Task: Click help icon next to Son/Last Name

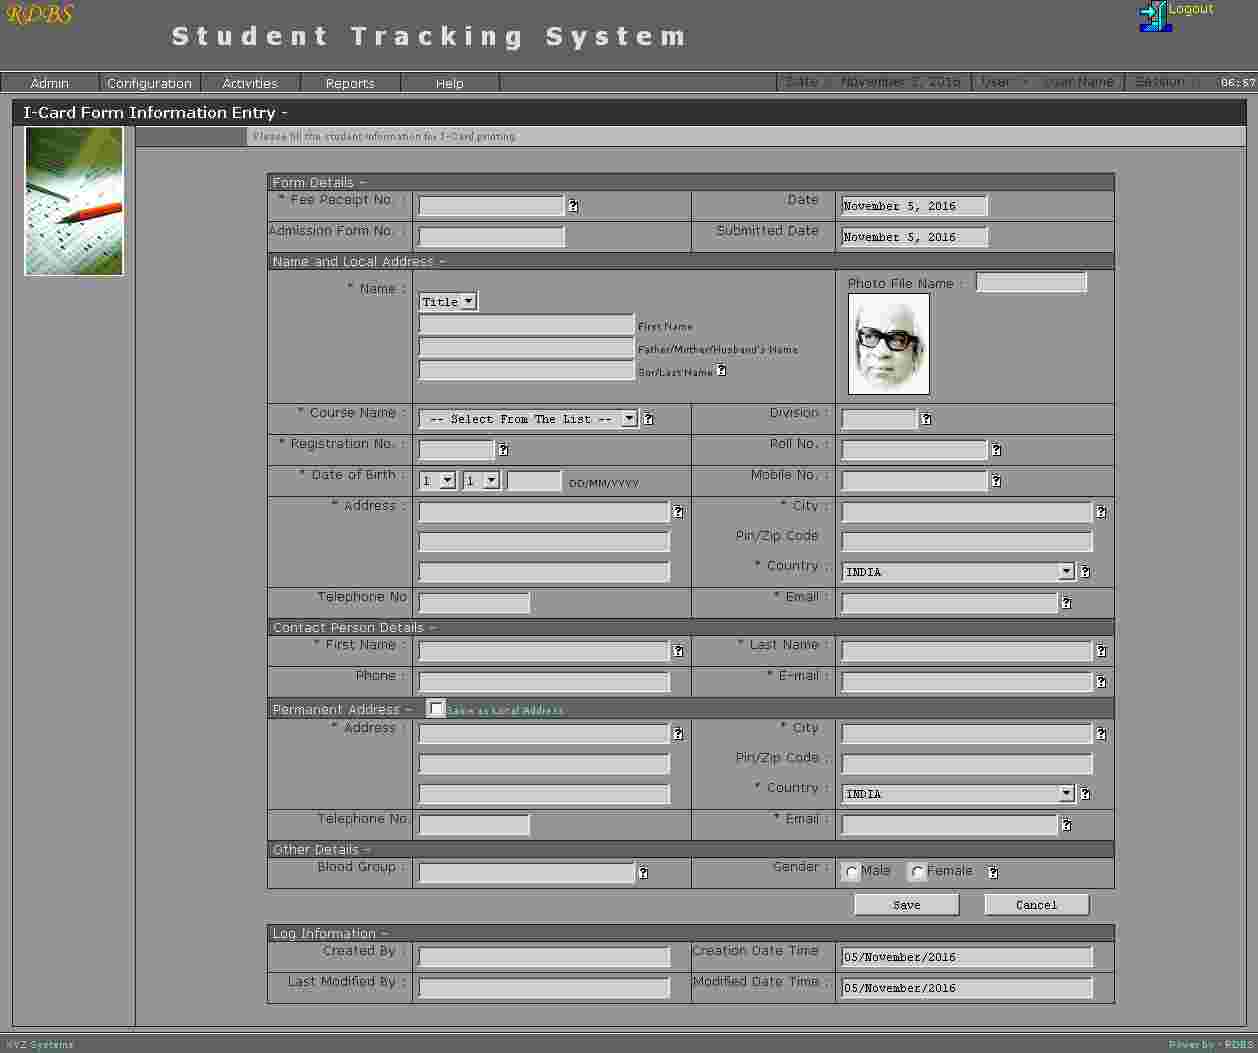Action: click(721, 370)
